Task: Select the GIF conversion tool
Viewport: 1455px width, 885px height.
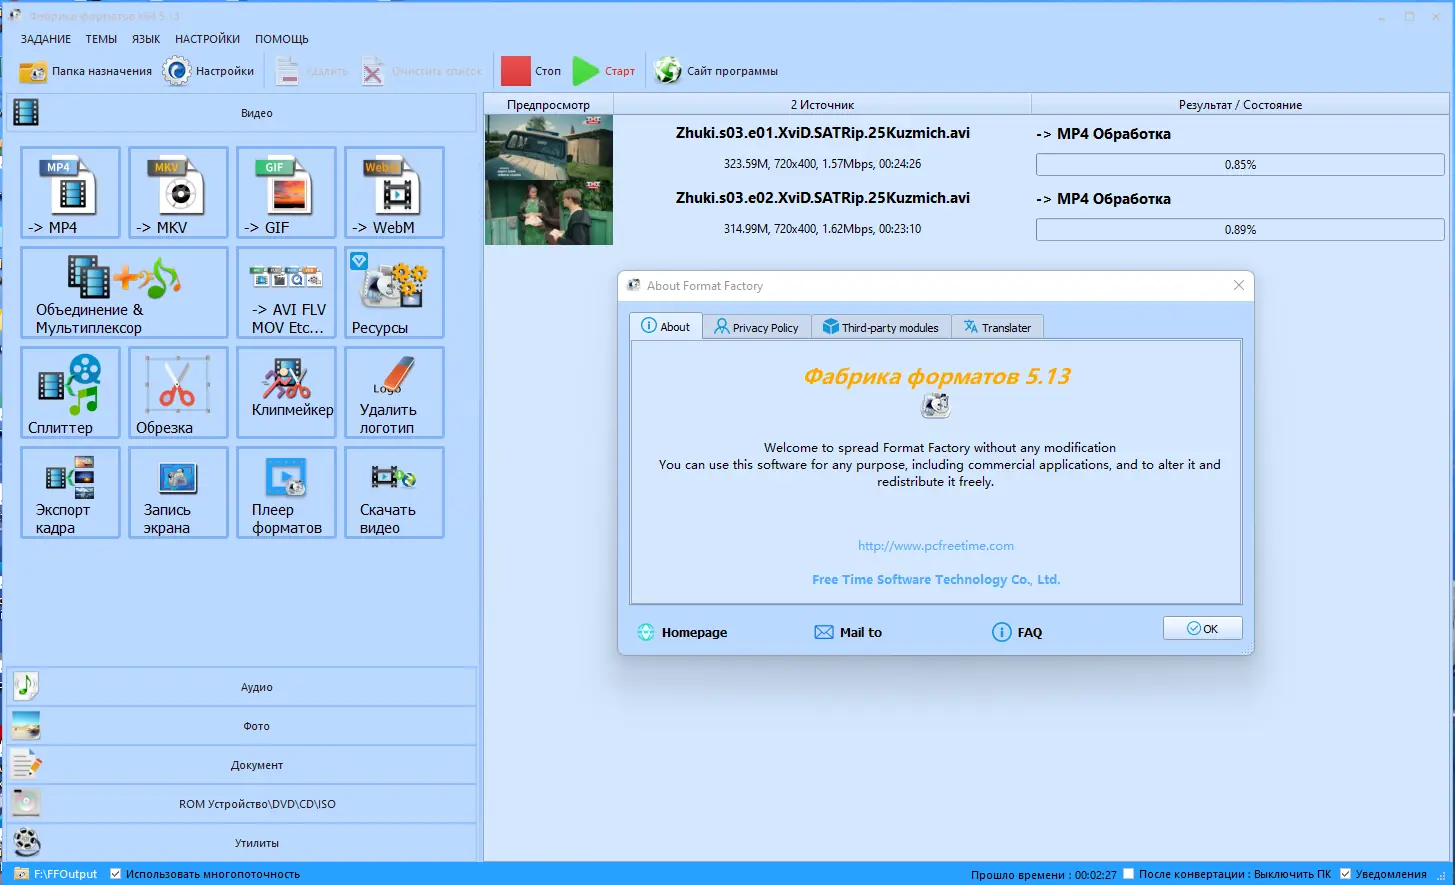Action: pos(286,192)
